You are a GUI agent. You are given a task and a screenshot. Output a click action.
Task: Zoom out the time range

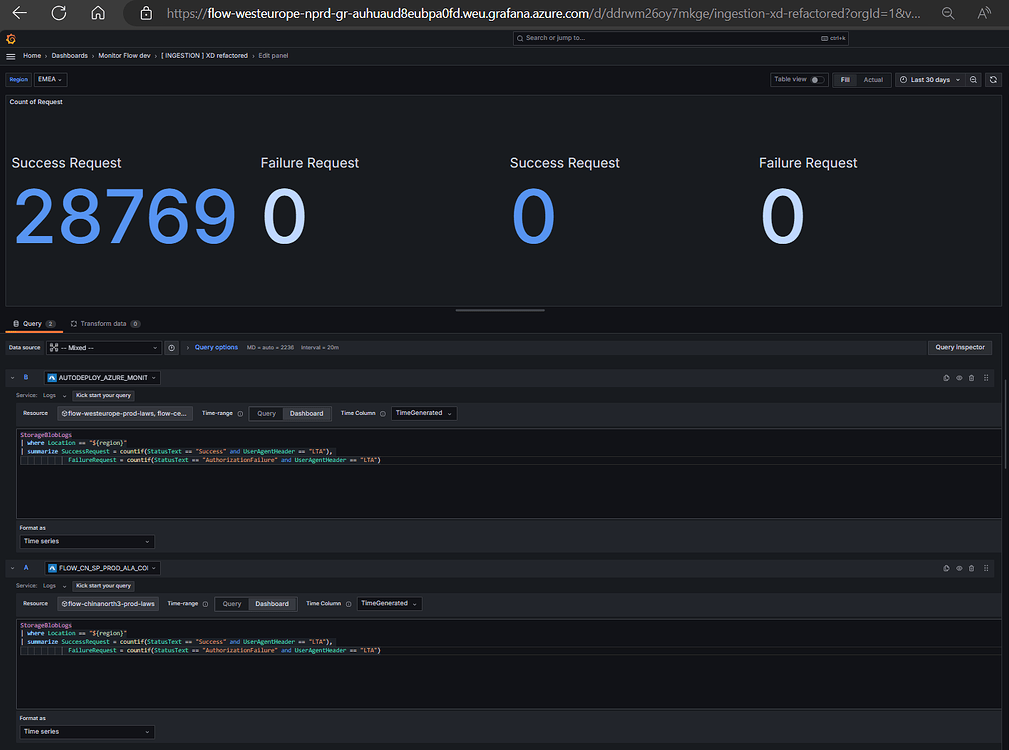pyautogui.click(x=974, y=79)
